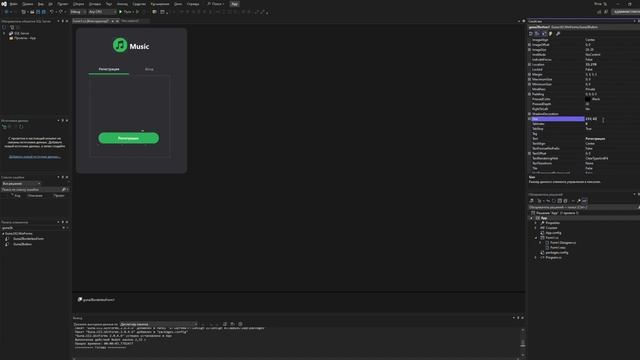Click the Описание column header
Viewport: 640px width, 360px height.
point(35,196)
